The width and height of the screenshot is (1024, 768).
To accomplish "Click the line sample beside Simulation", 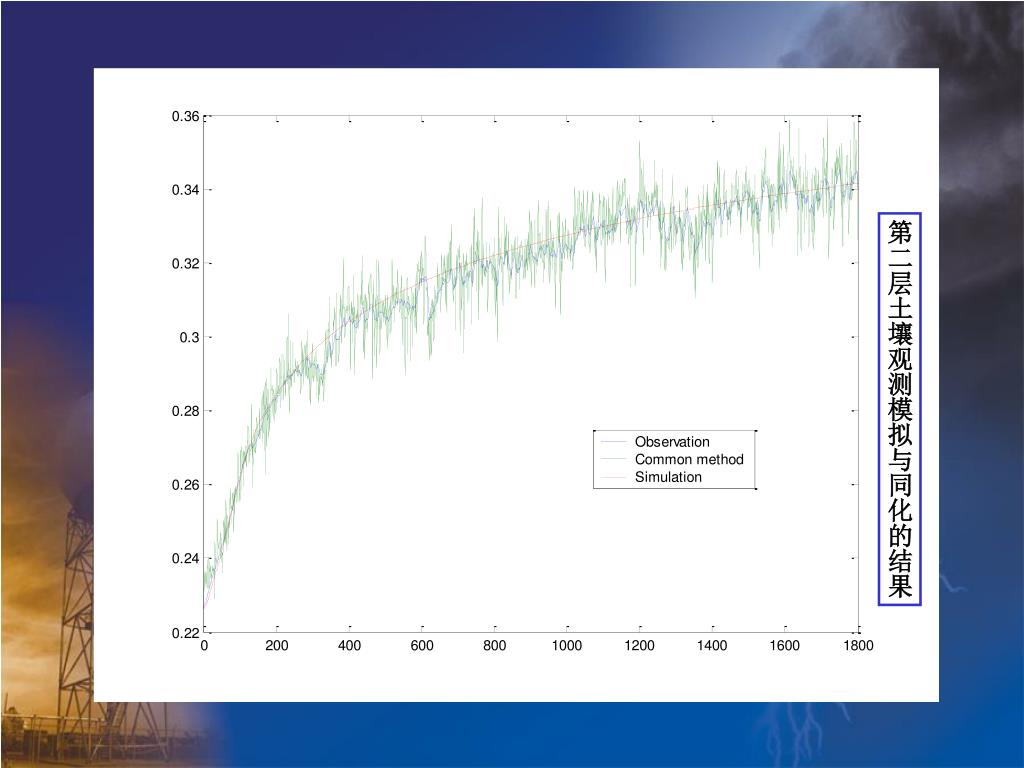I will pyautogui.click(x=613, y=478).
